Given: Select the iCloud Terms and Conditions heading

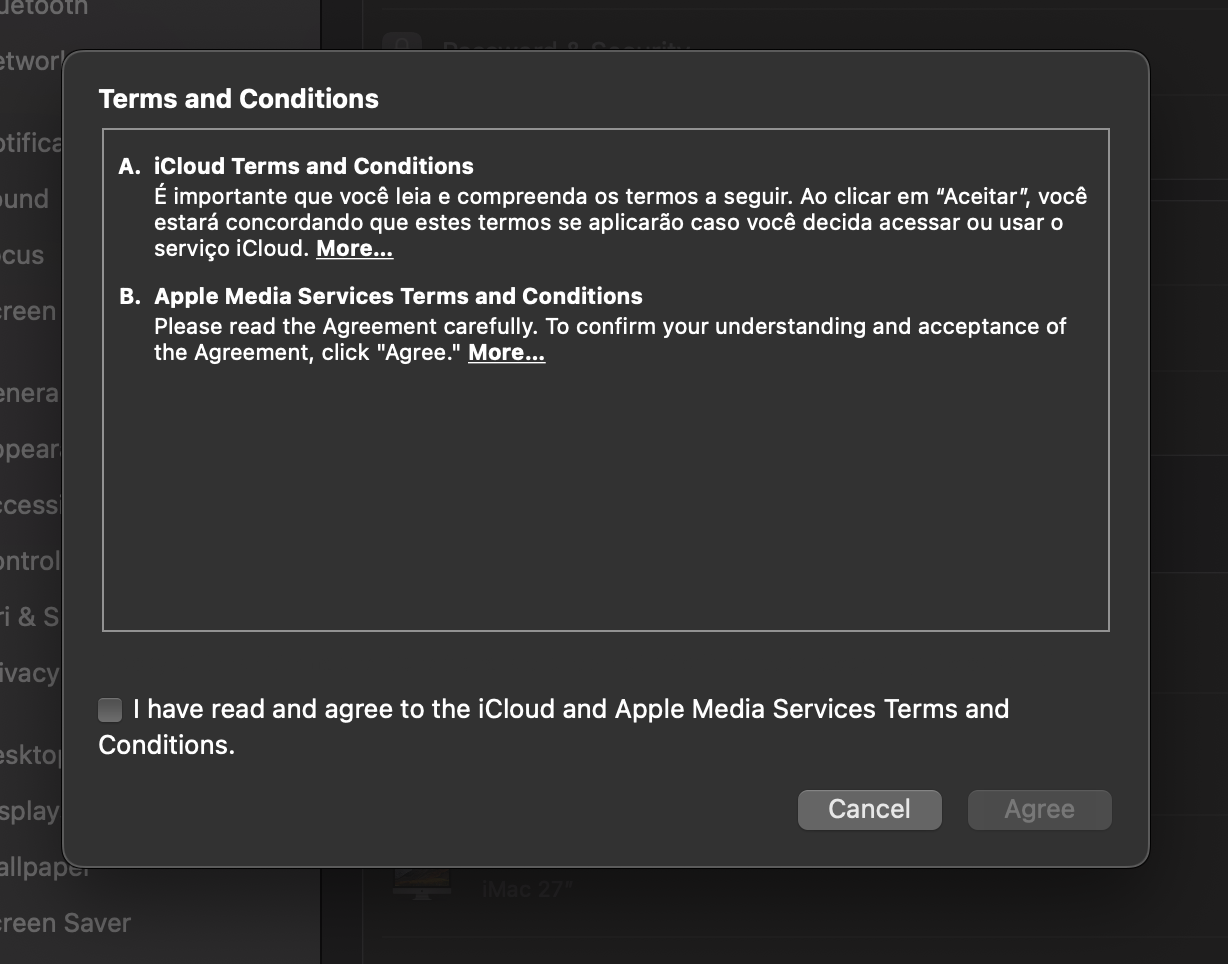Looking at the screenshot, I should point(313,166).
